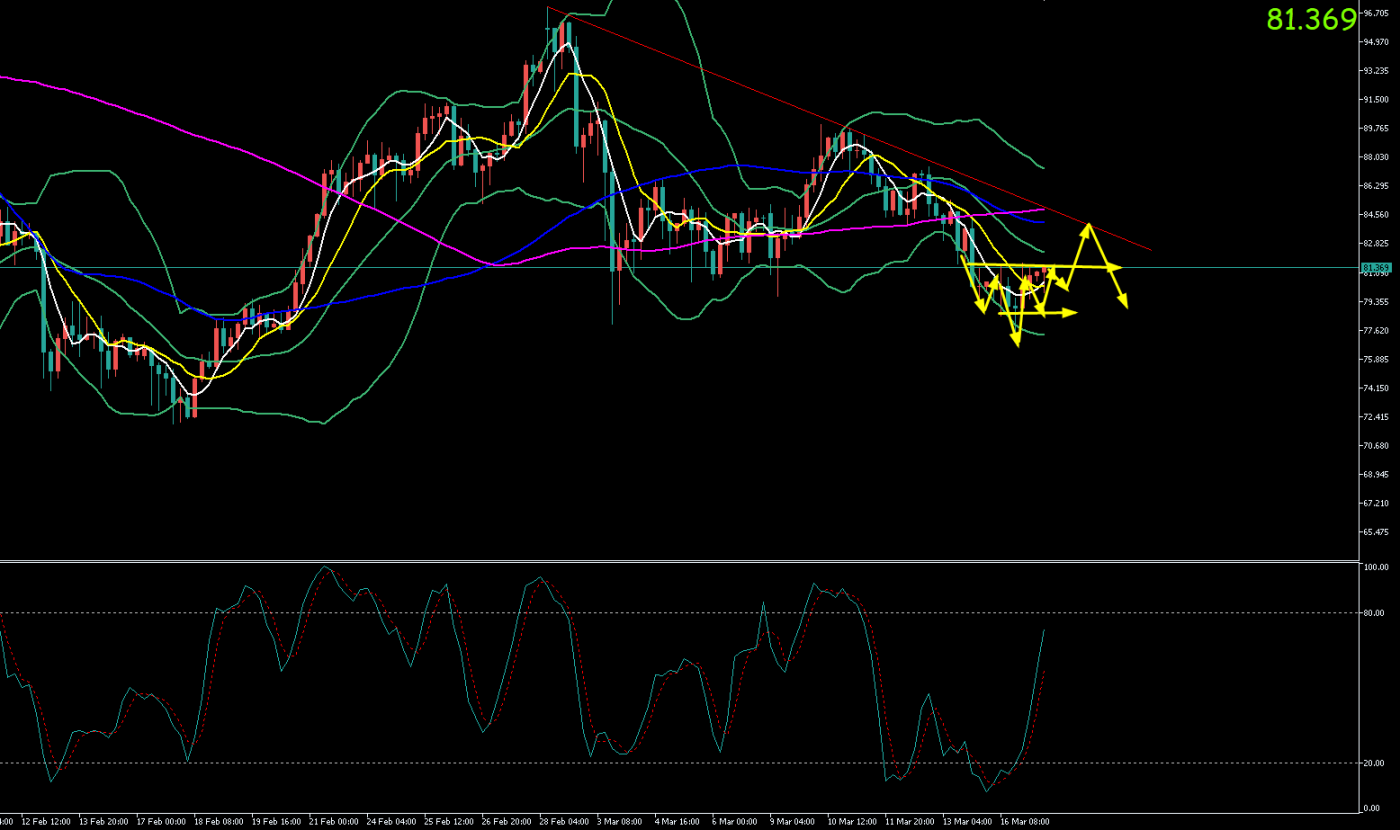The height and width of the screenshot is (830, 1400).
Task: Click the 6 Mar 00:00 time label
Action: tap(734, 821)
